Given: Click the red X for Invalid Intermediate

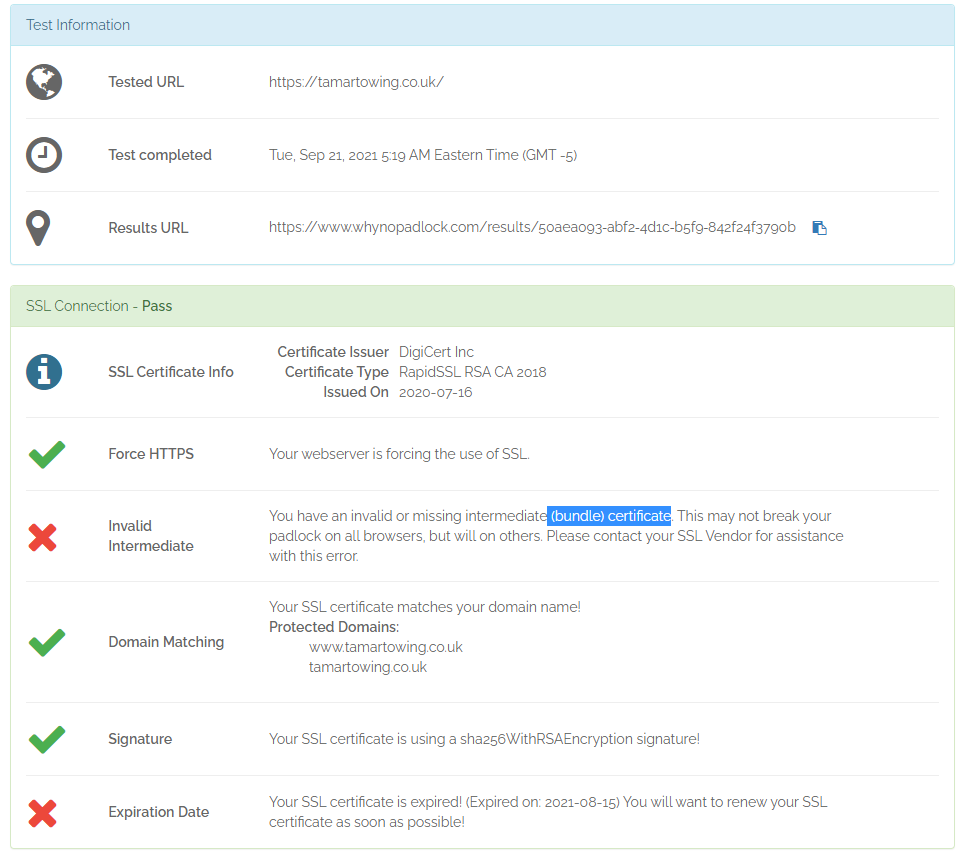Looking at the screenshot, I should [x=43, y=537].
